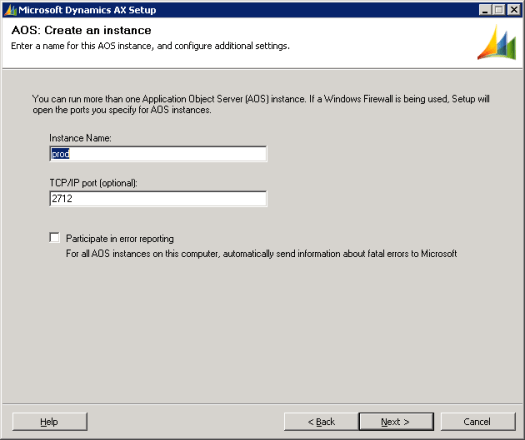The width and height of the screenshot is (525, 440).
Task: Click the 'Instance Name:' label
Action: [x=80, y=138]
